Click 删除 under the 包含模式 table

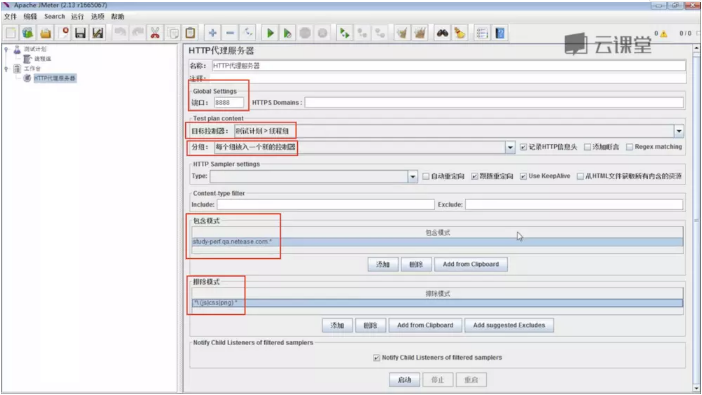pos(416,264)
